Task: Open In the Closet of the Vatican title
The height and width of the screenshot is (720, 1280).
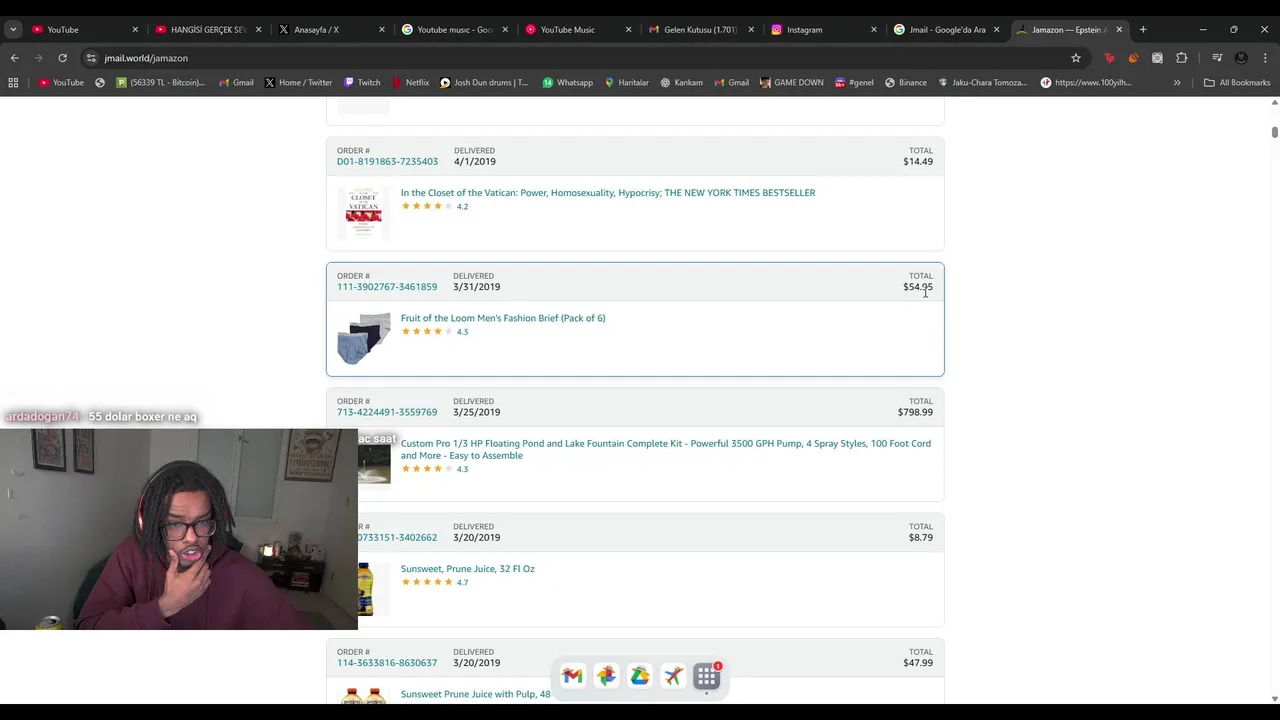Action: (x=608, y=193)
